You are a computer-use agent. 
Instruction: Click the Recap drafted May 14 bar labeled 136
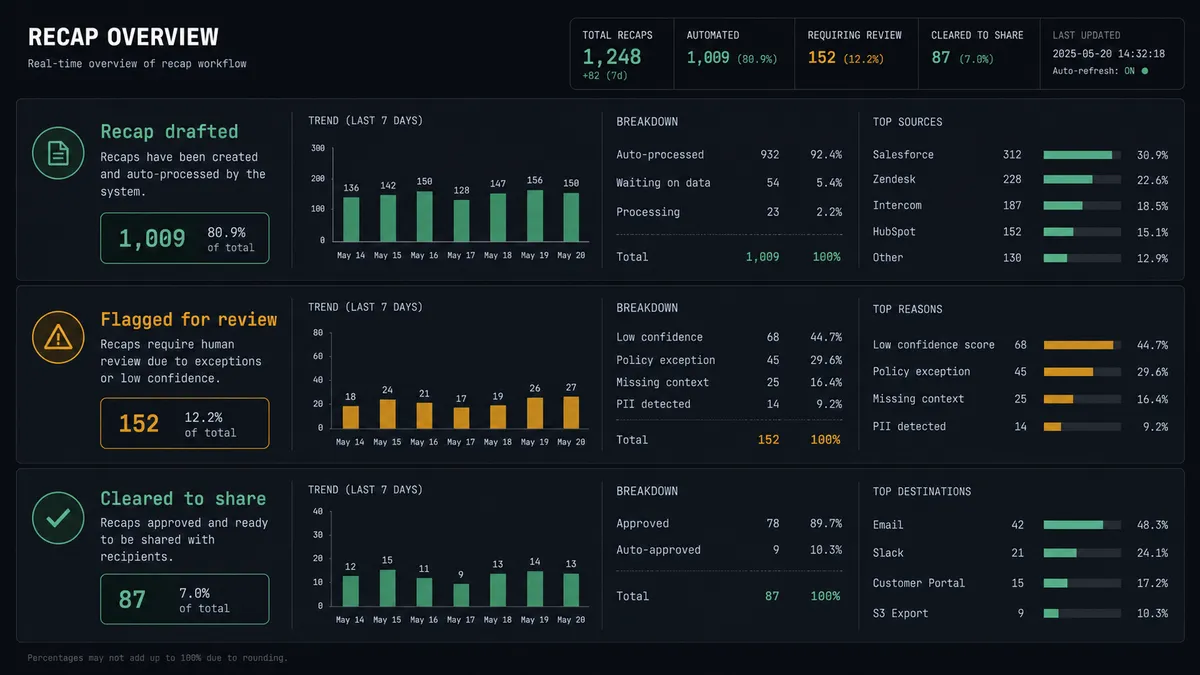351,219
